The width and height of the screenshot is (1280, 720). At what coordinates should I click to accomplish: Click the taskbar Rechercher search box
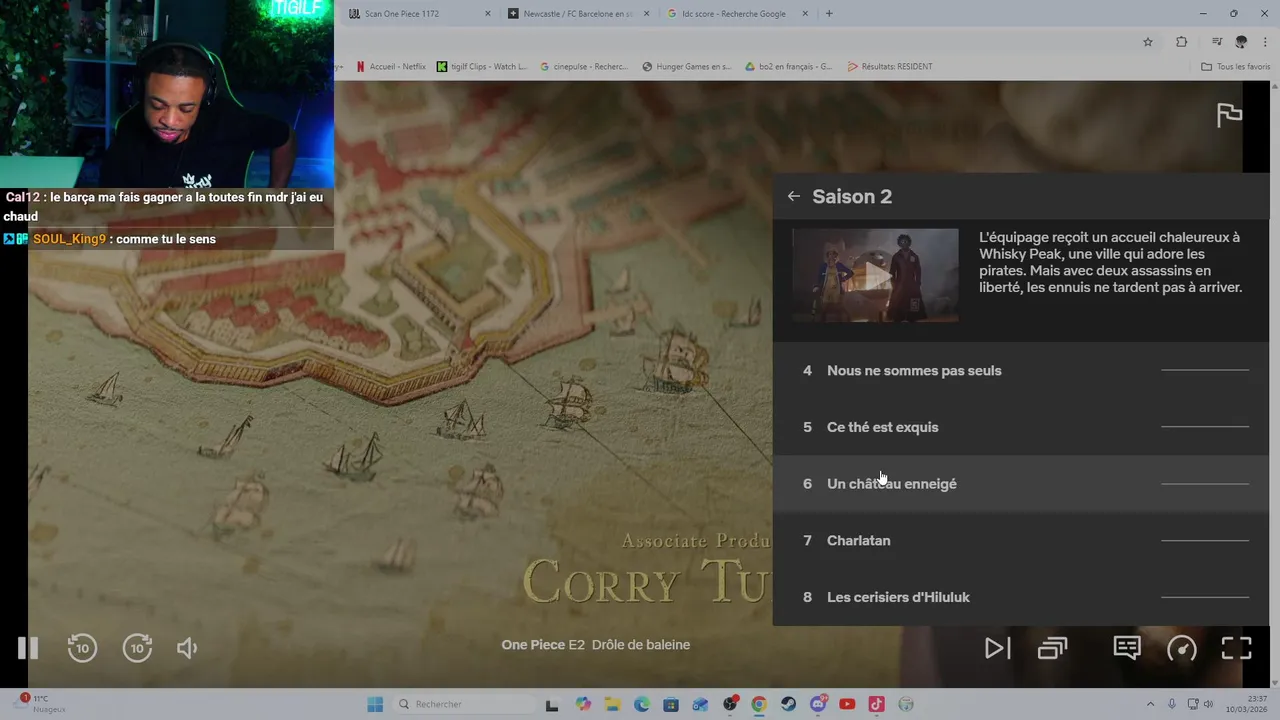463,704
